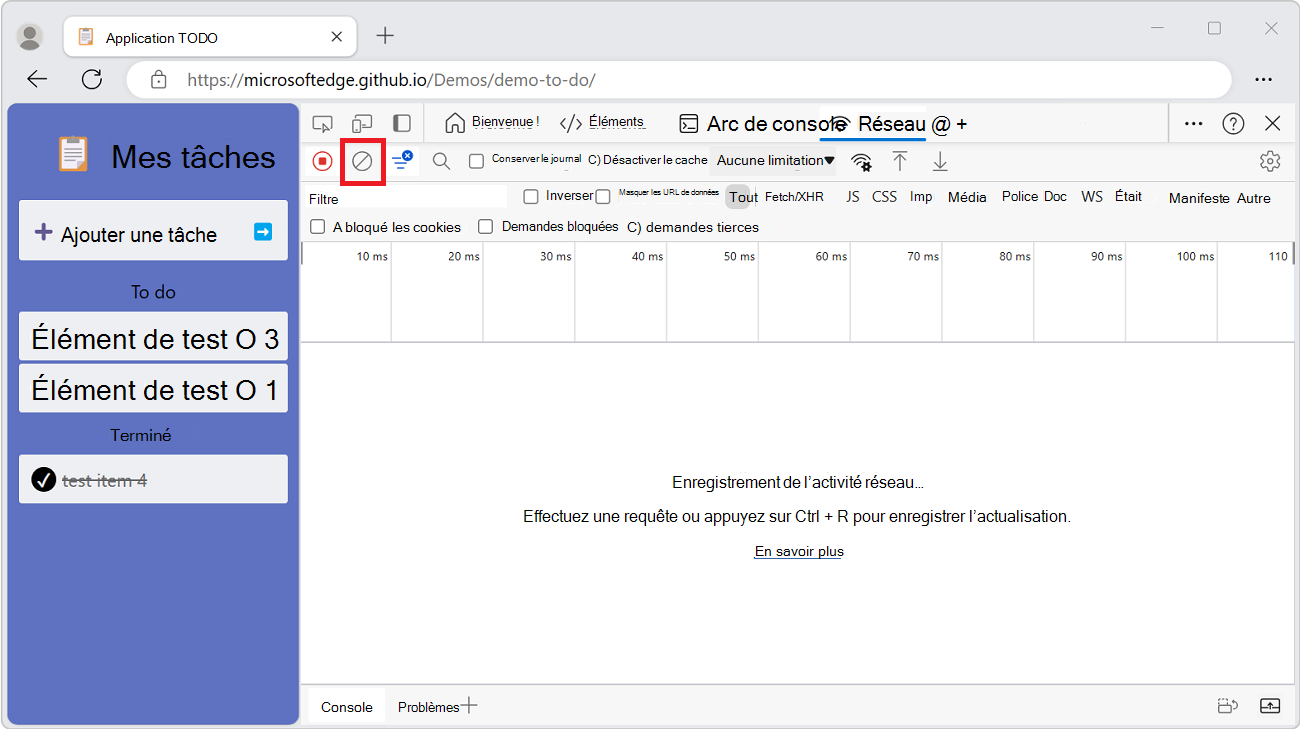This screenshot has height=729, width=1300.
Task: Filter by Était type
Action: tap(1128, 197)
